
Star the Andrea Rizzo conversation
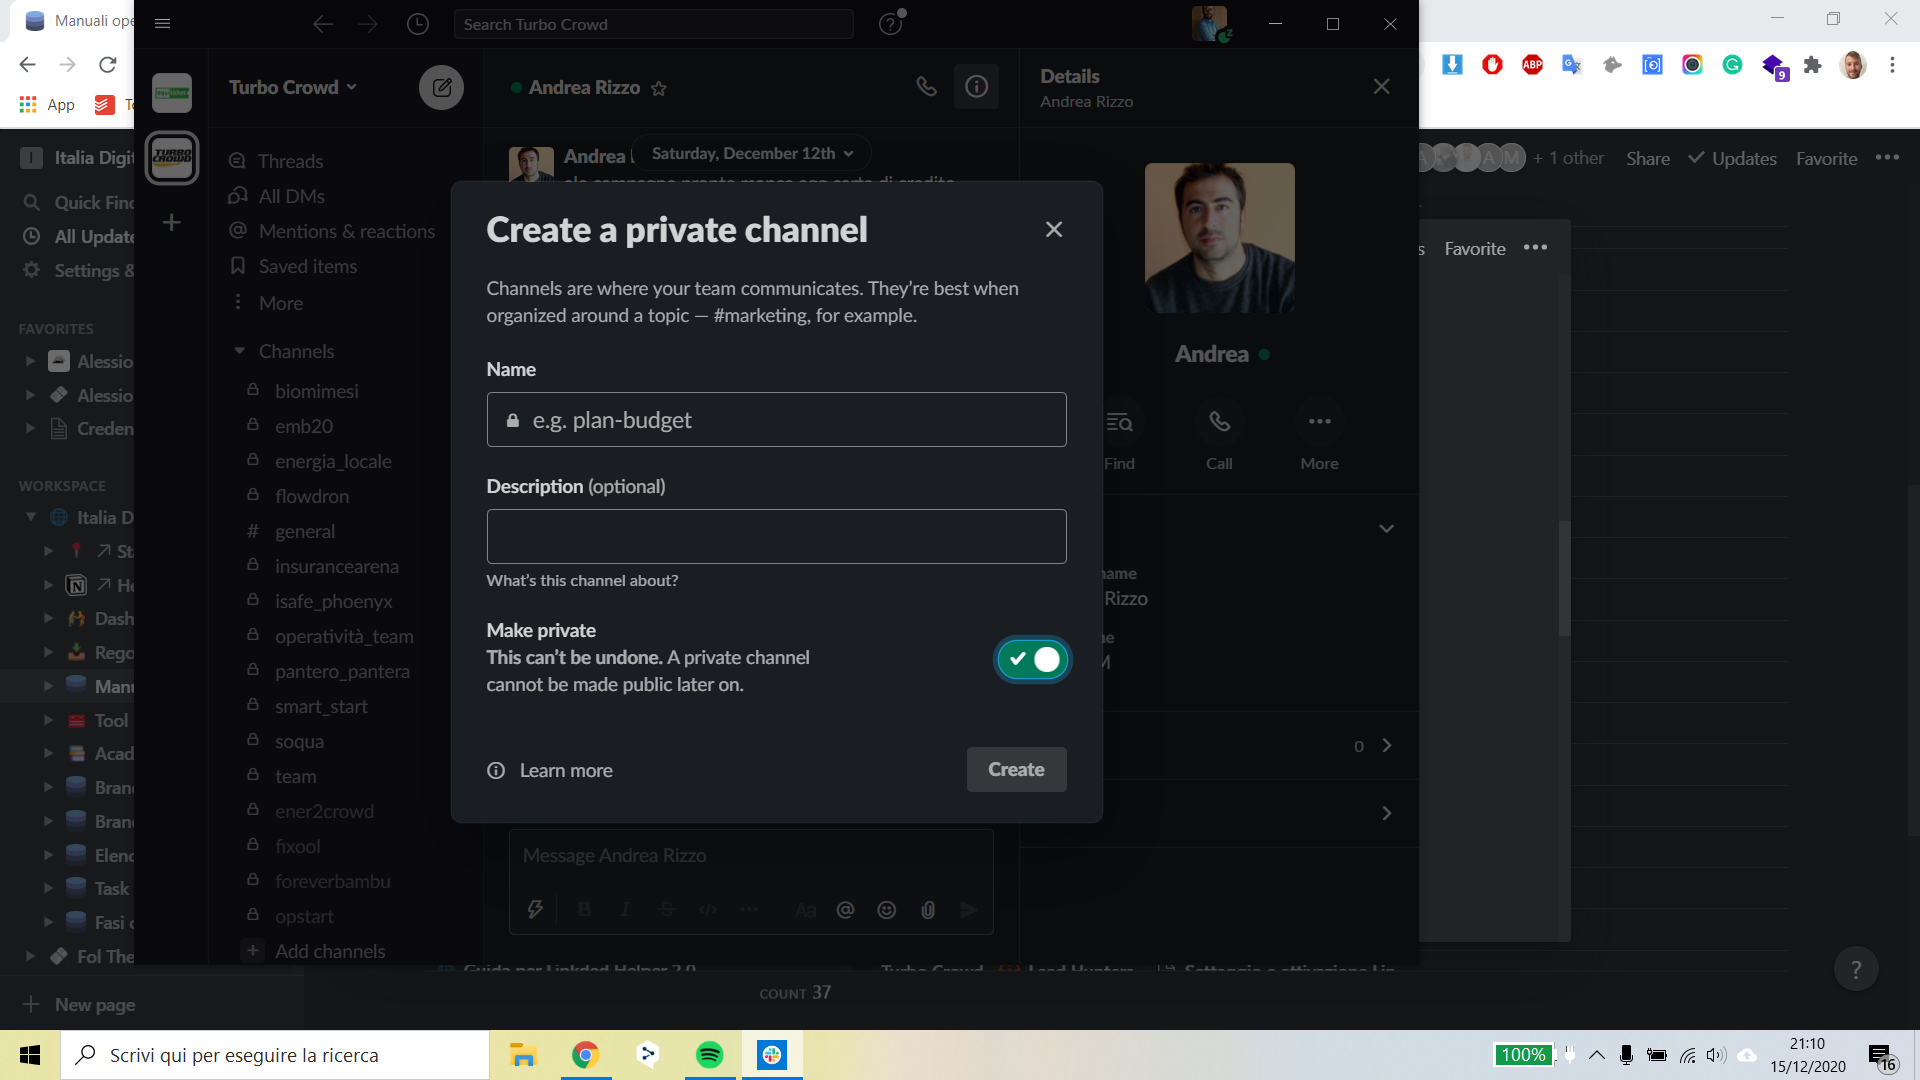[x=658, y=88]
